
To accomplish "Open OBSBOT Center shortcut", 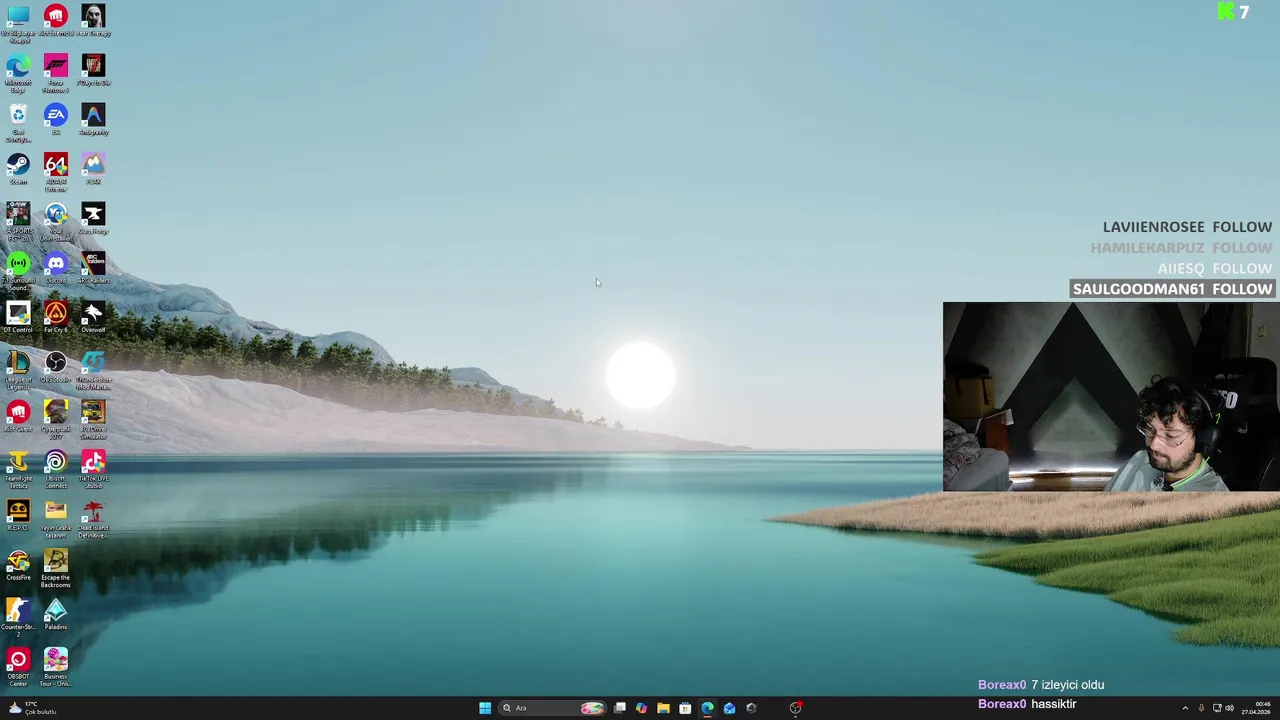I will click(18, 667).
